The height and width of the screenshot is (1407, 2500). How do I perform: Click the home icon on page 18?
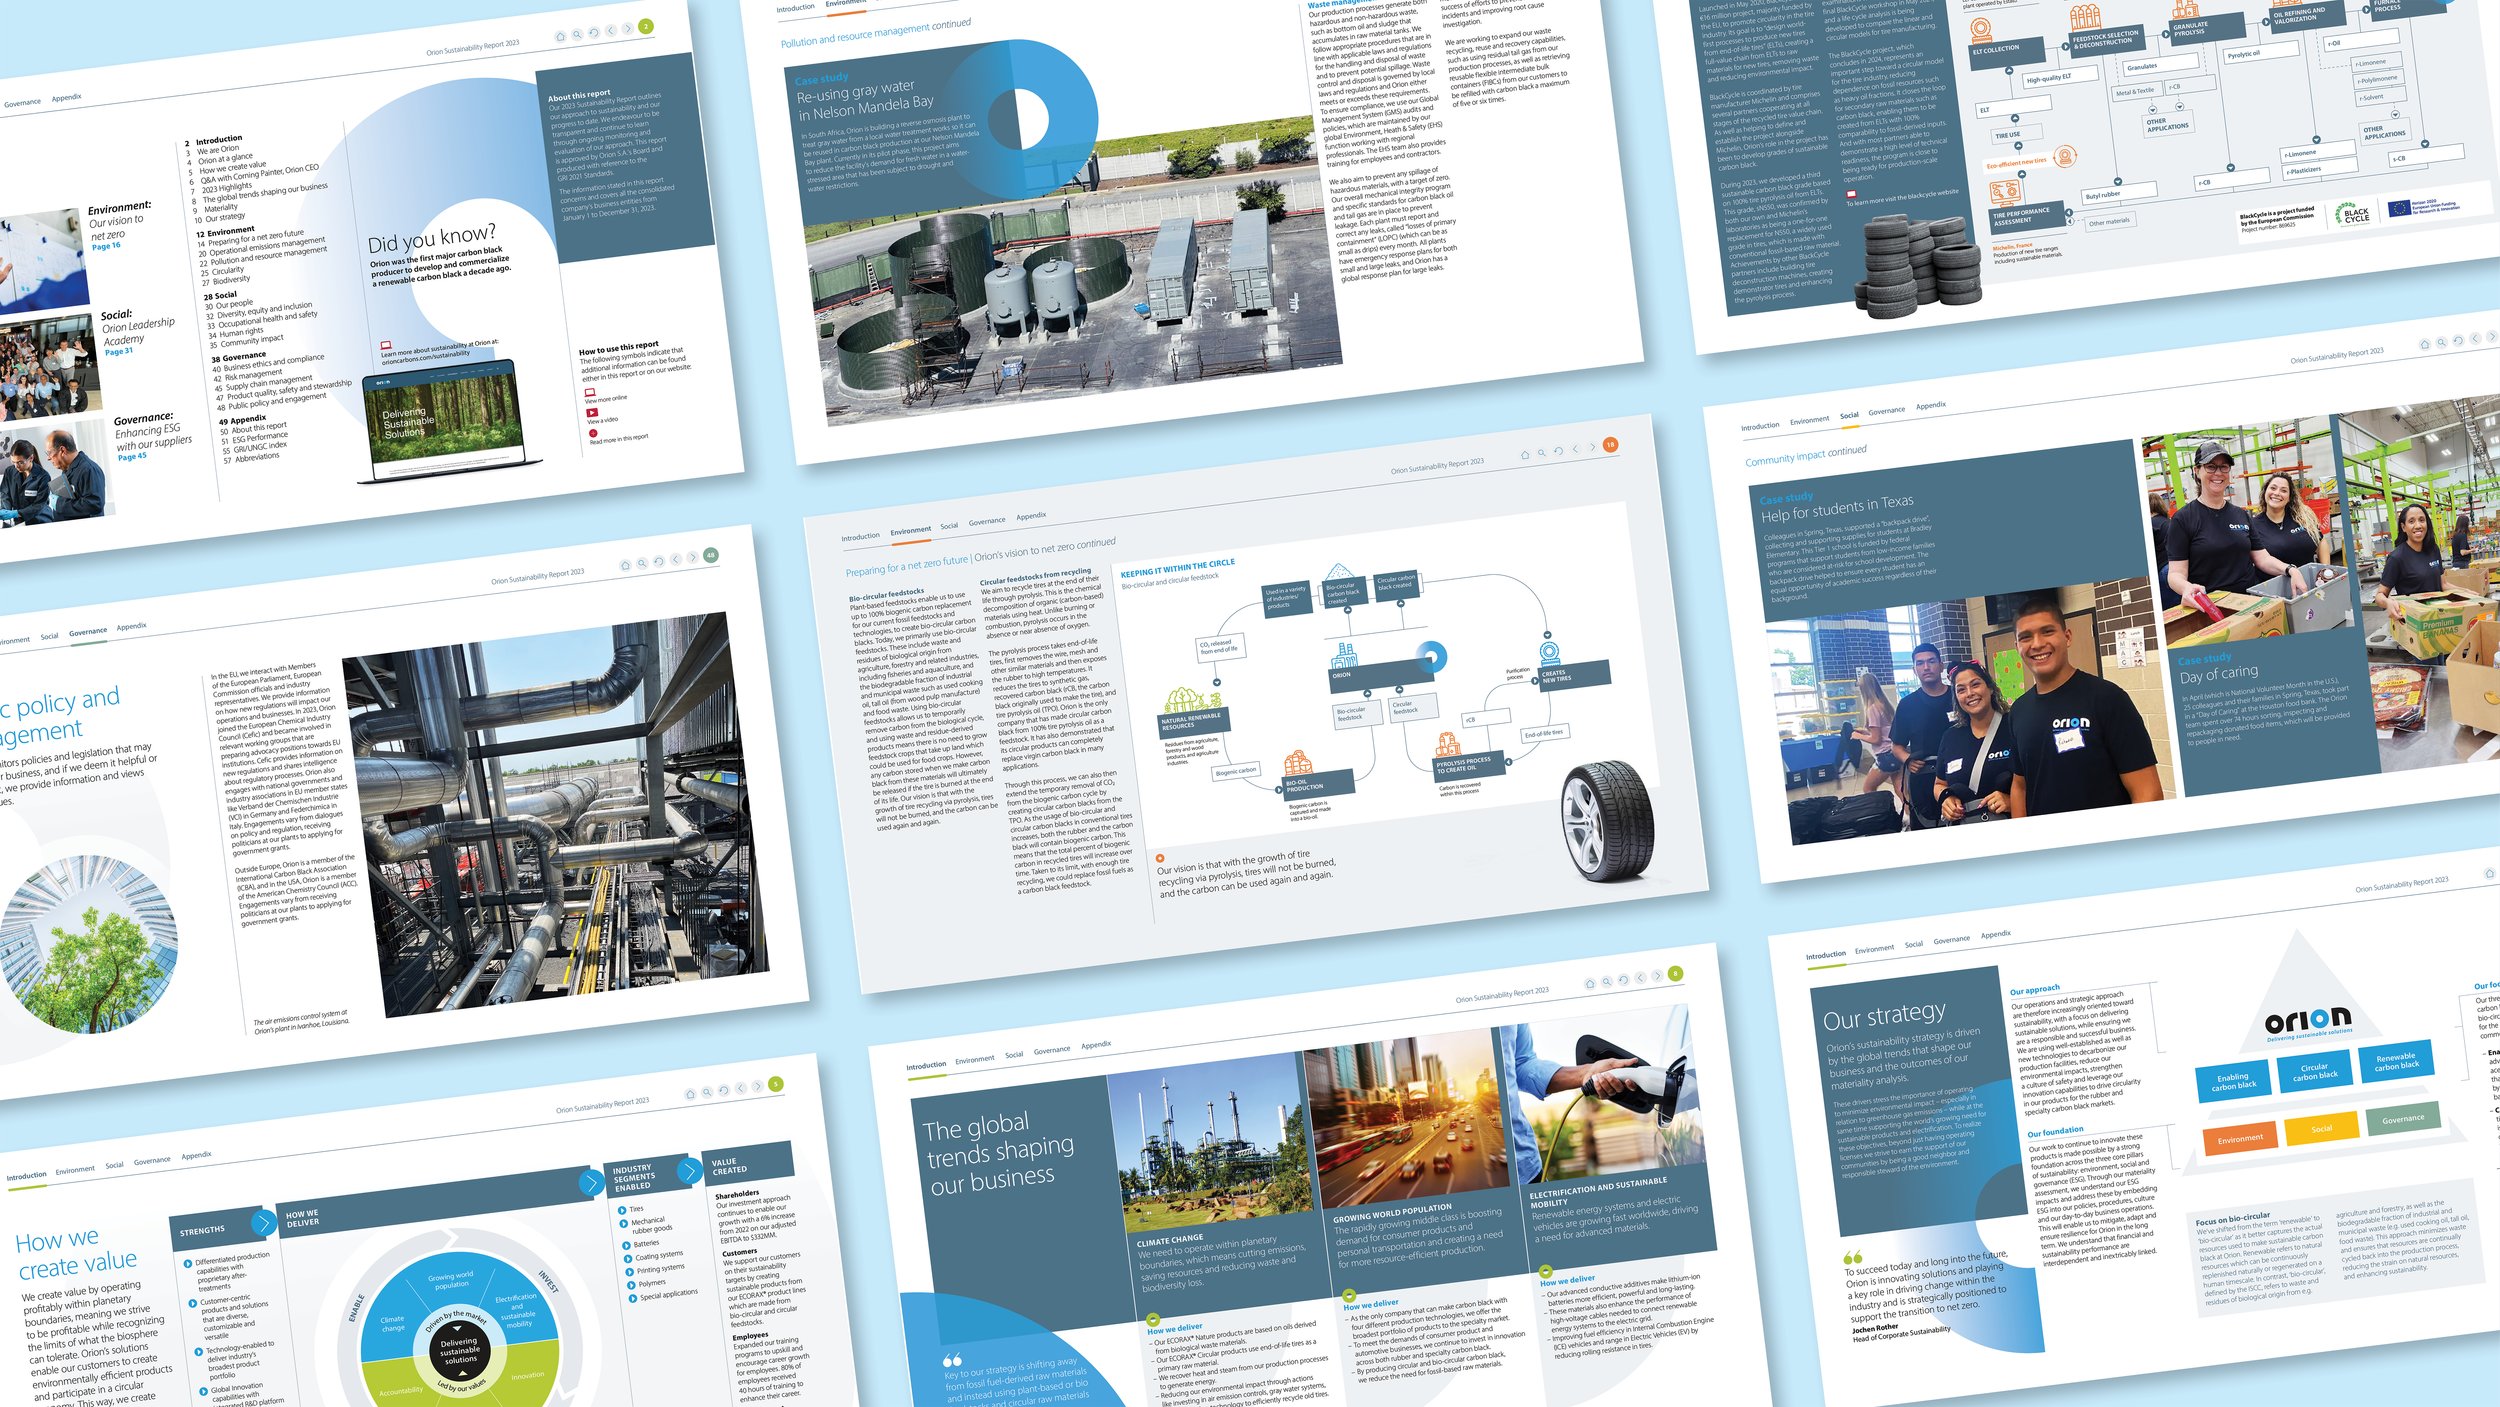[1525, 455]
